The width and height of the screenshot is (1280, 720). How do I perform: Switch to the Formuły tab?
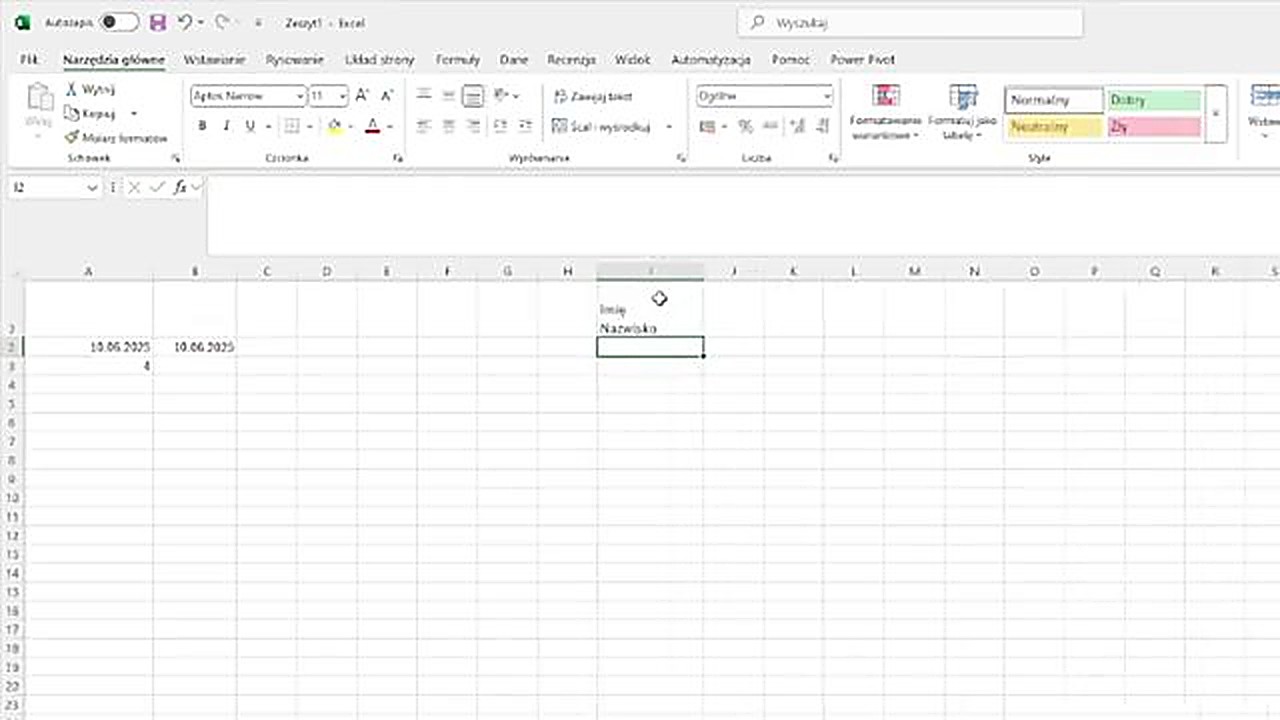458,60
